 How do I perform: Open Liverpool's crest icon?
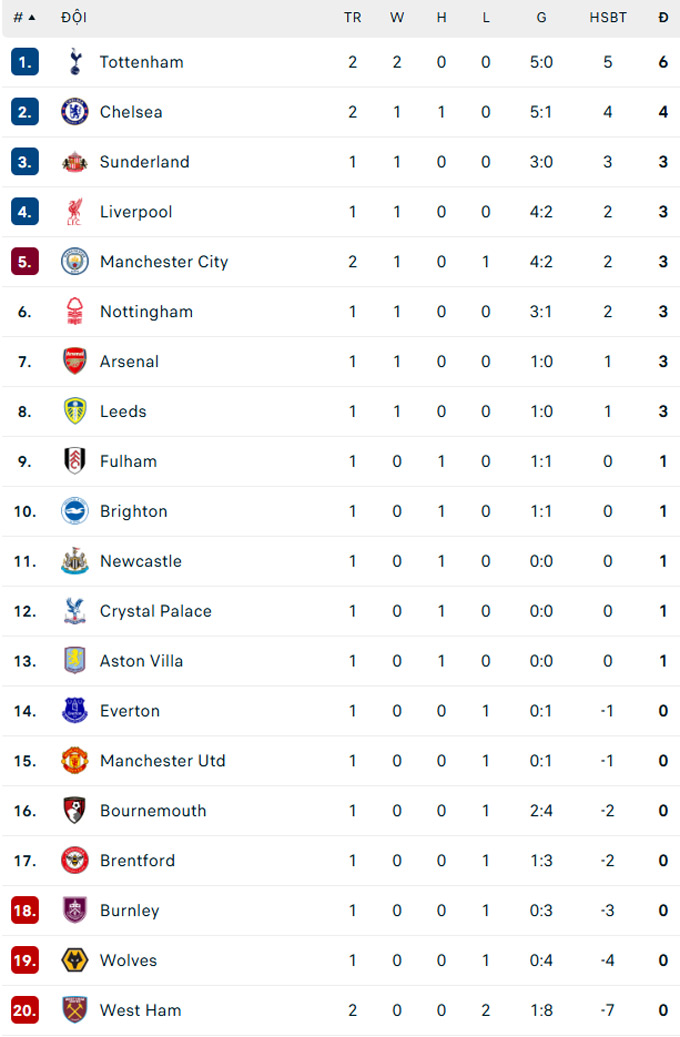75,212
